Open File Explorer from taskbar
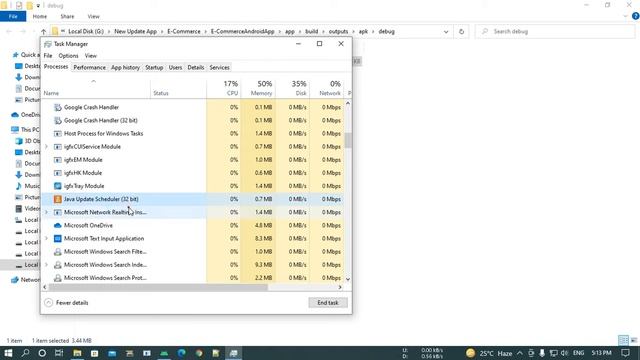 tap(77, 353)
